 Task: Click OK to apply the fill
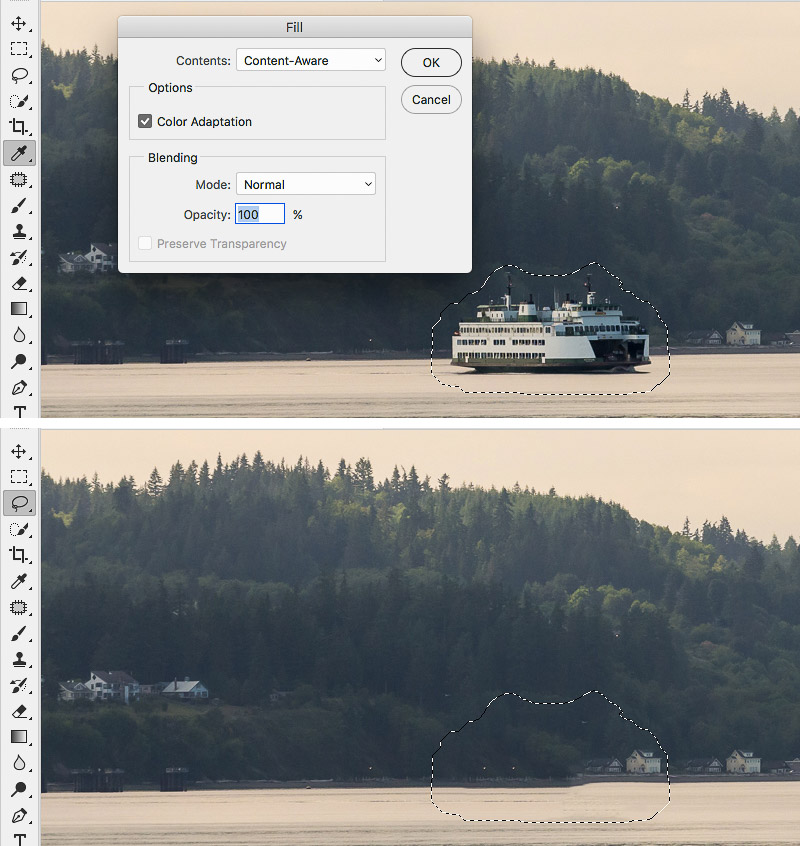point(431,63)
